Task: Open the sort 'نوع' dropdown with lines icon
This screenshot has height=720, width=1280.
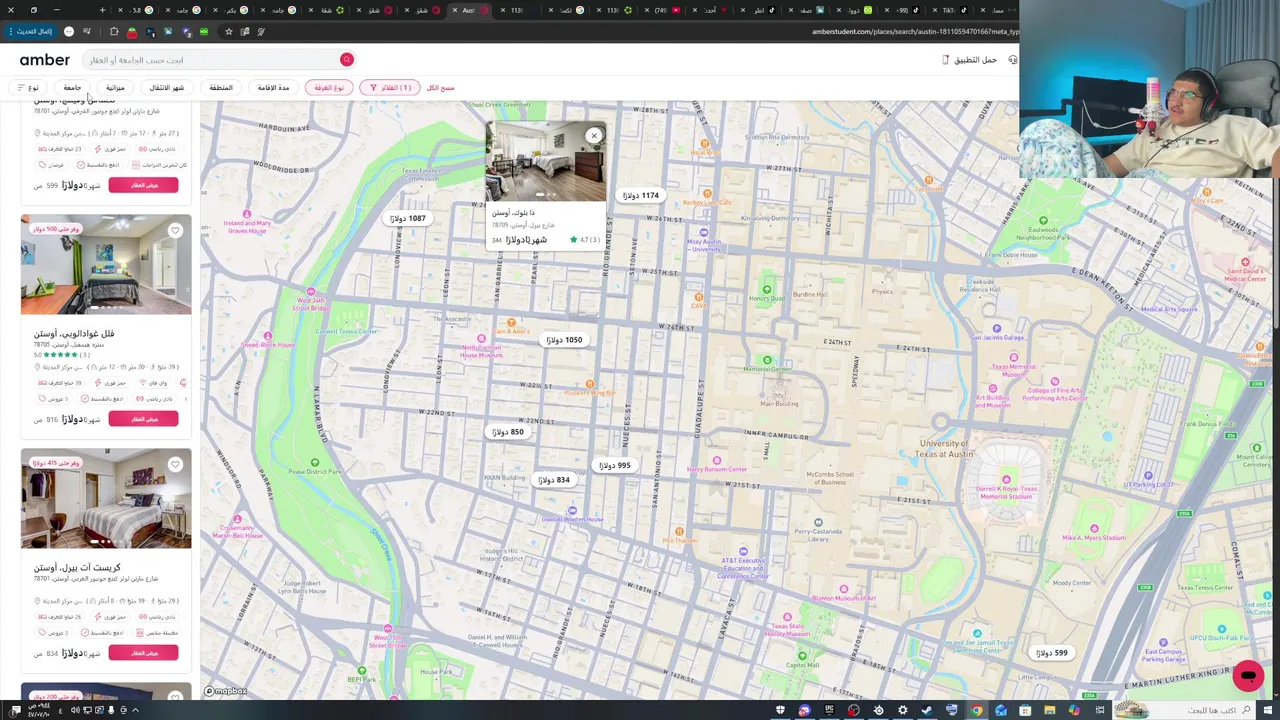Action: pos(28,88)
